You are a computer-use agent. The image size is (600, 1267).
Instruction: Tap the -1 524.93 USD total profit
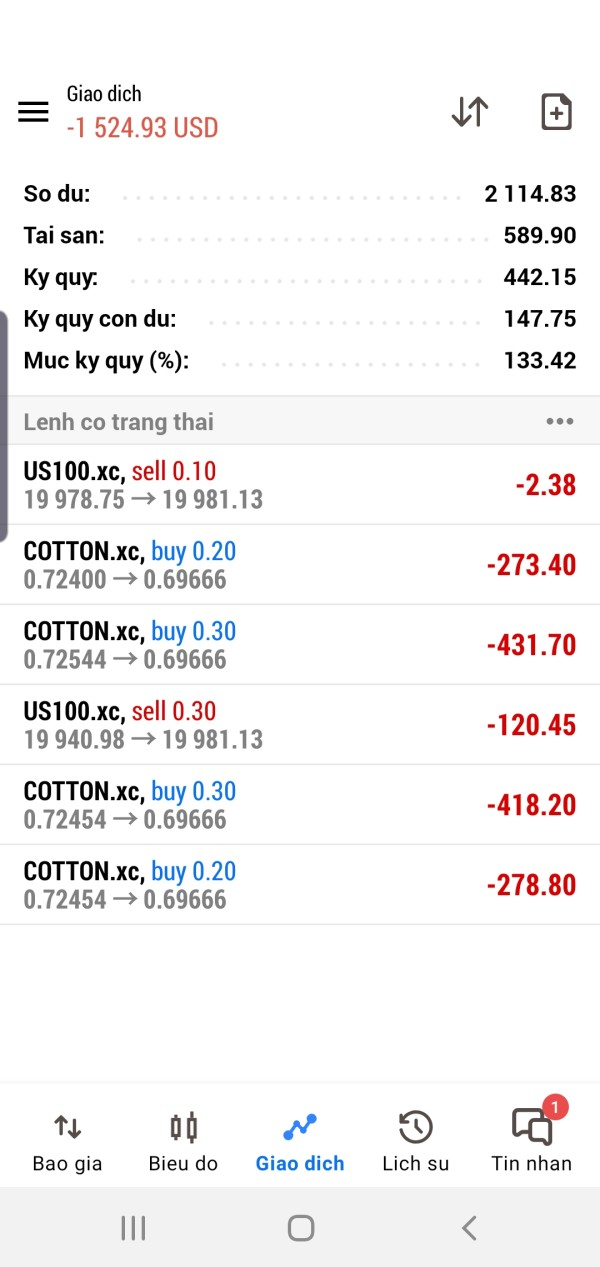(142, 128)
